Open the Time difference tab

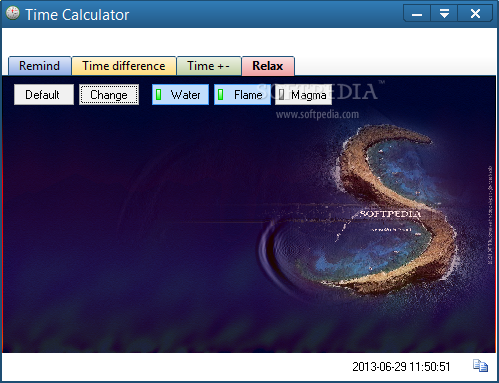coord(124,66)
